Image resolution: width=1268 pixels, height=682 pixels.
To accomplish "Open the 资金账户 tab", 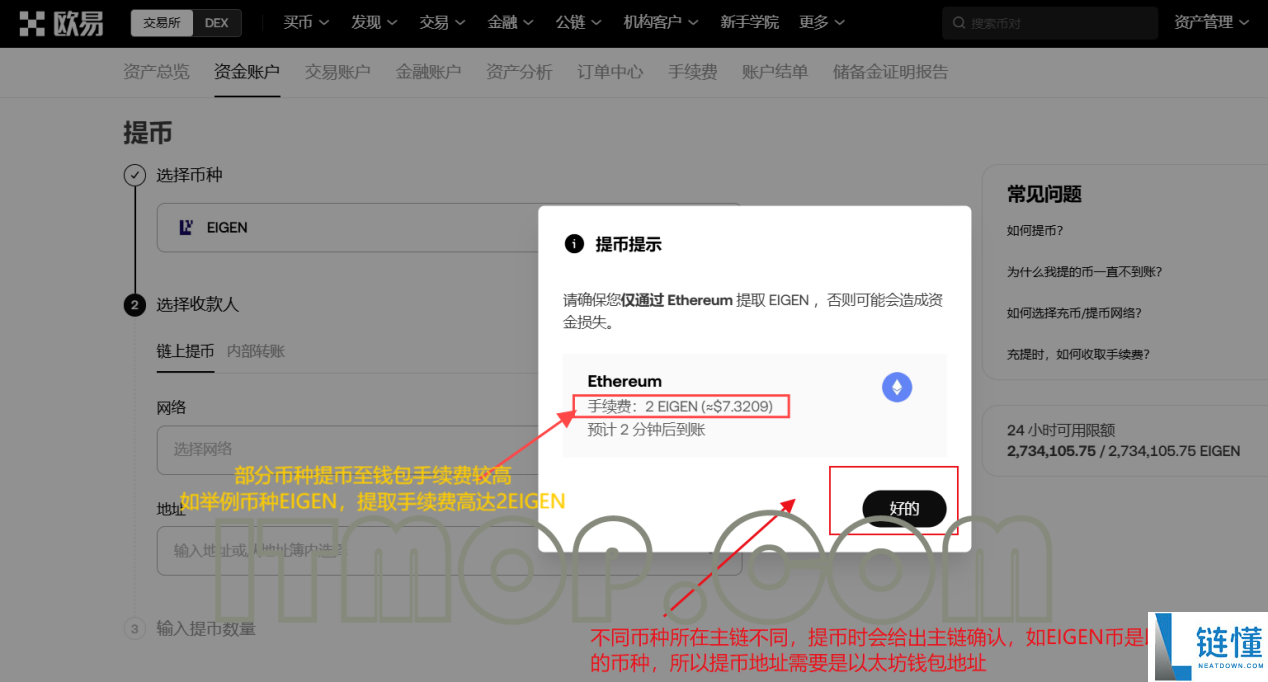I will click(x=247, y=72).
